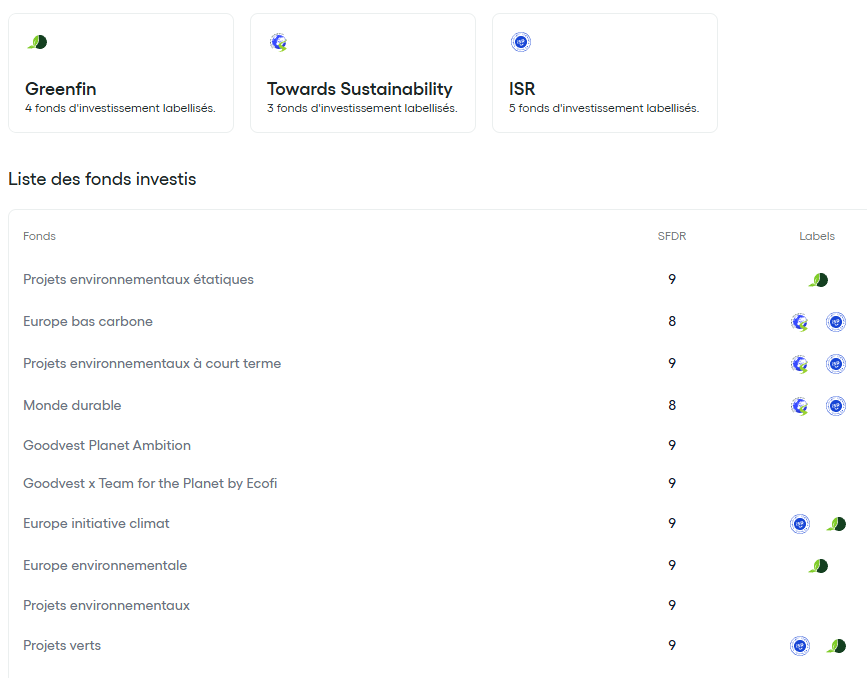This screenshot has width=867, height=678.
Task: Open Goodvest x Team for the Planet by Ecofi
Action: 150,483
